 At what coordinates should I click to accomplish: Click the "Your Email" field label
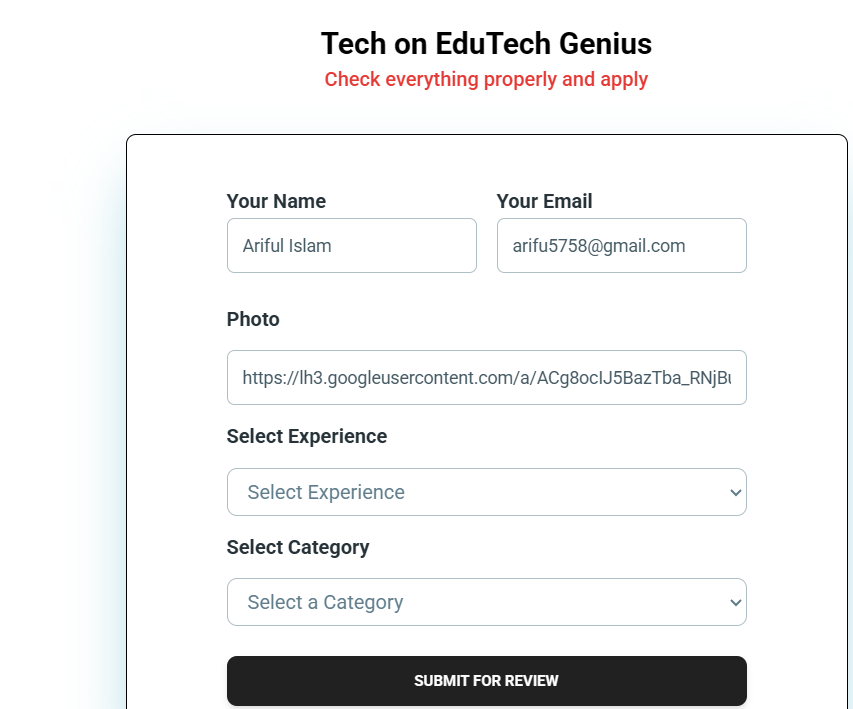[544, 201]
